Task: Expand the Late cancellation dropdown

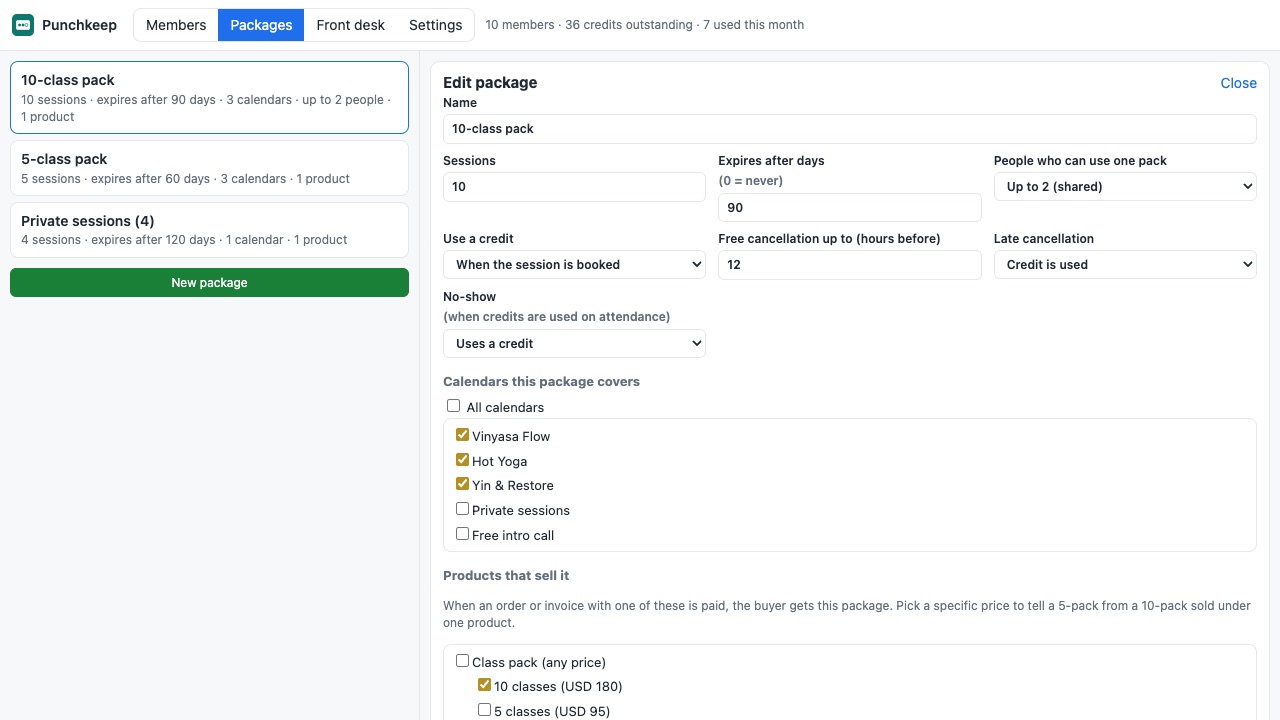Action: point(1125,265)
